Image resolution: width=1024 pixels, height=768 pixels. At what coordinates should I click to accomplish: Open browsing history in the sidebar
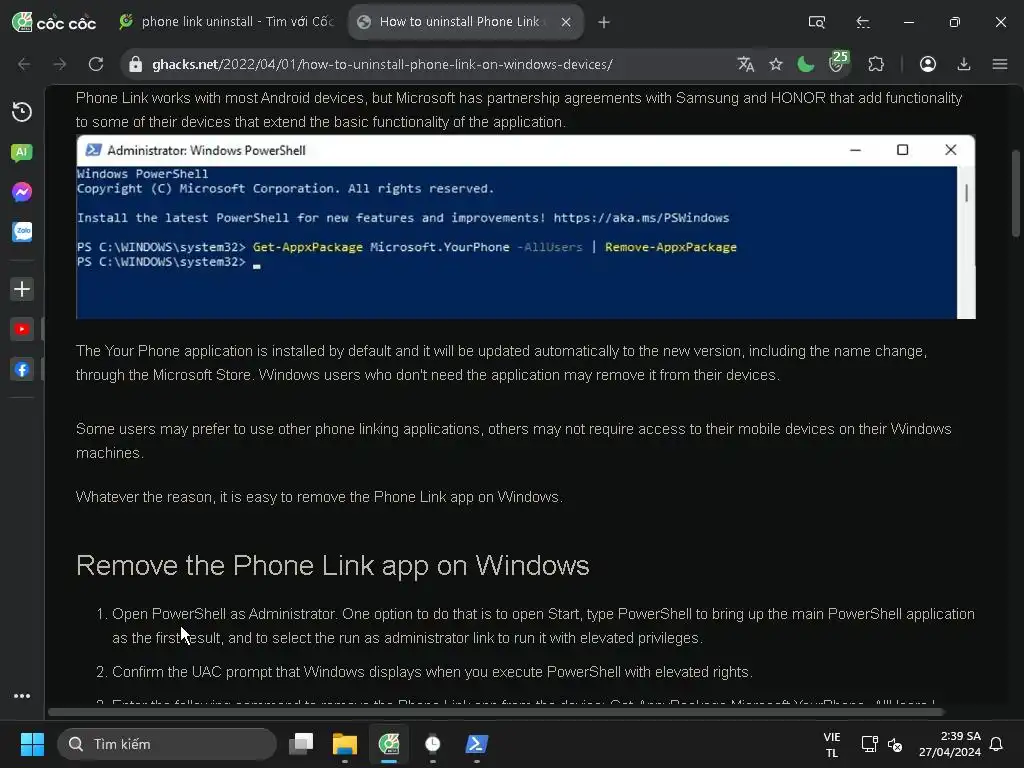pyautogui.click(x=22, y=112)
